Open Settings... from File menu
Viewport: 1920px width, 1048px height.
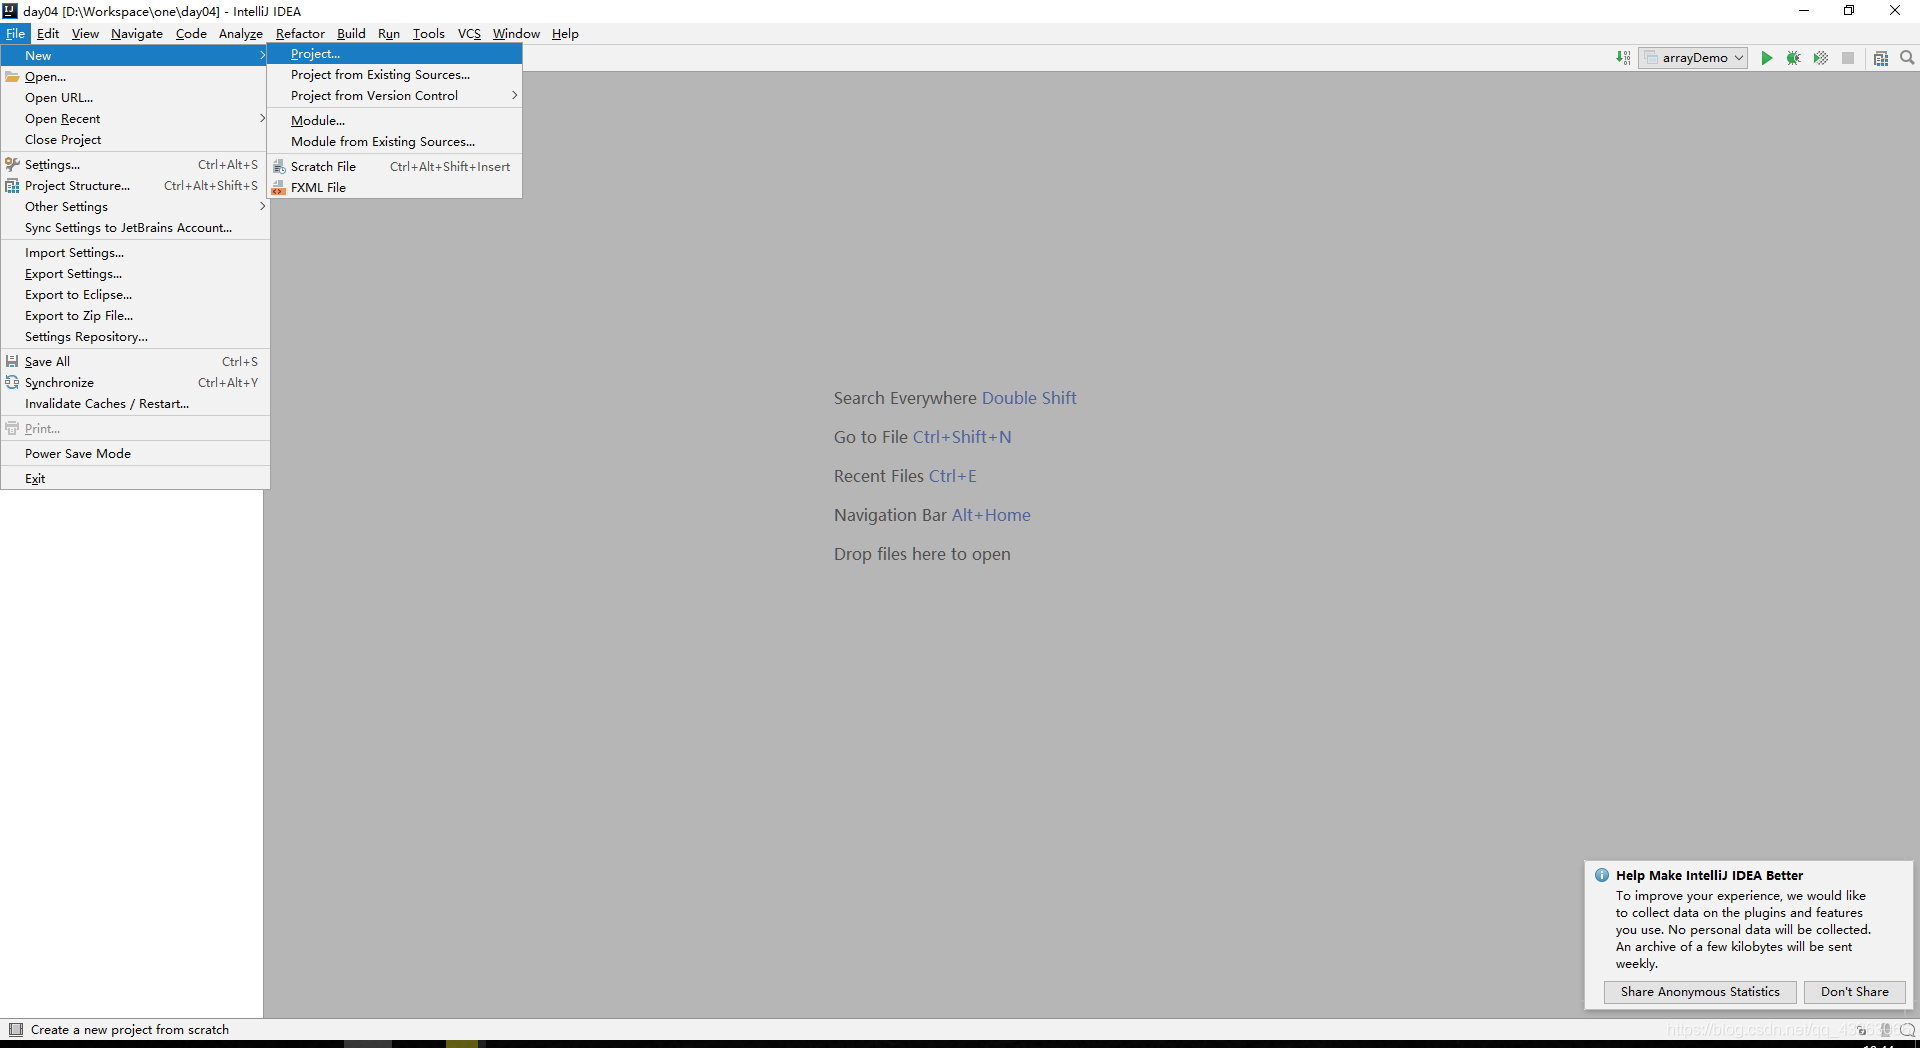(x=135, y=164)
